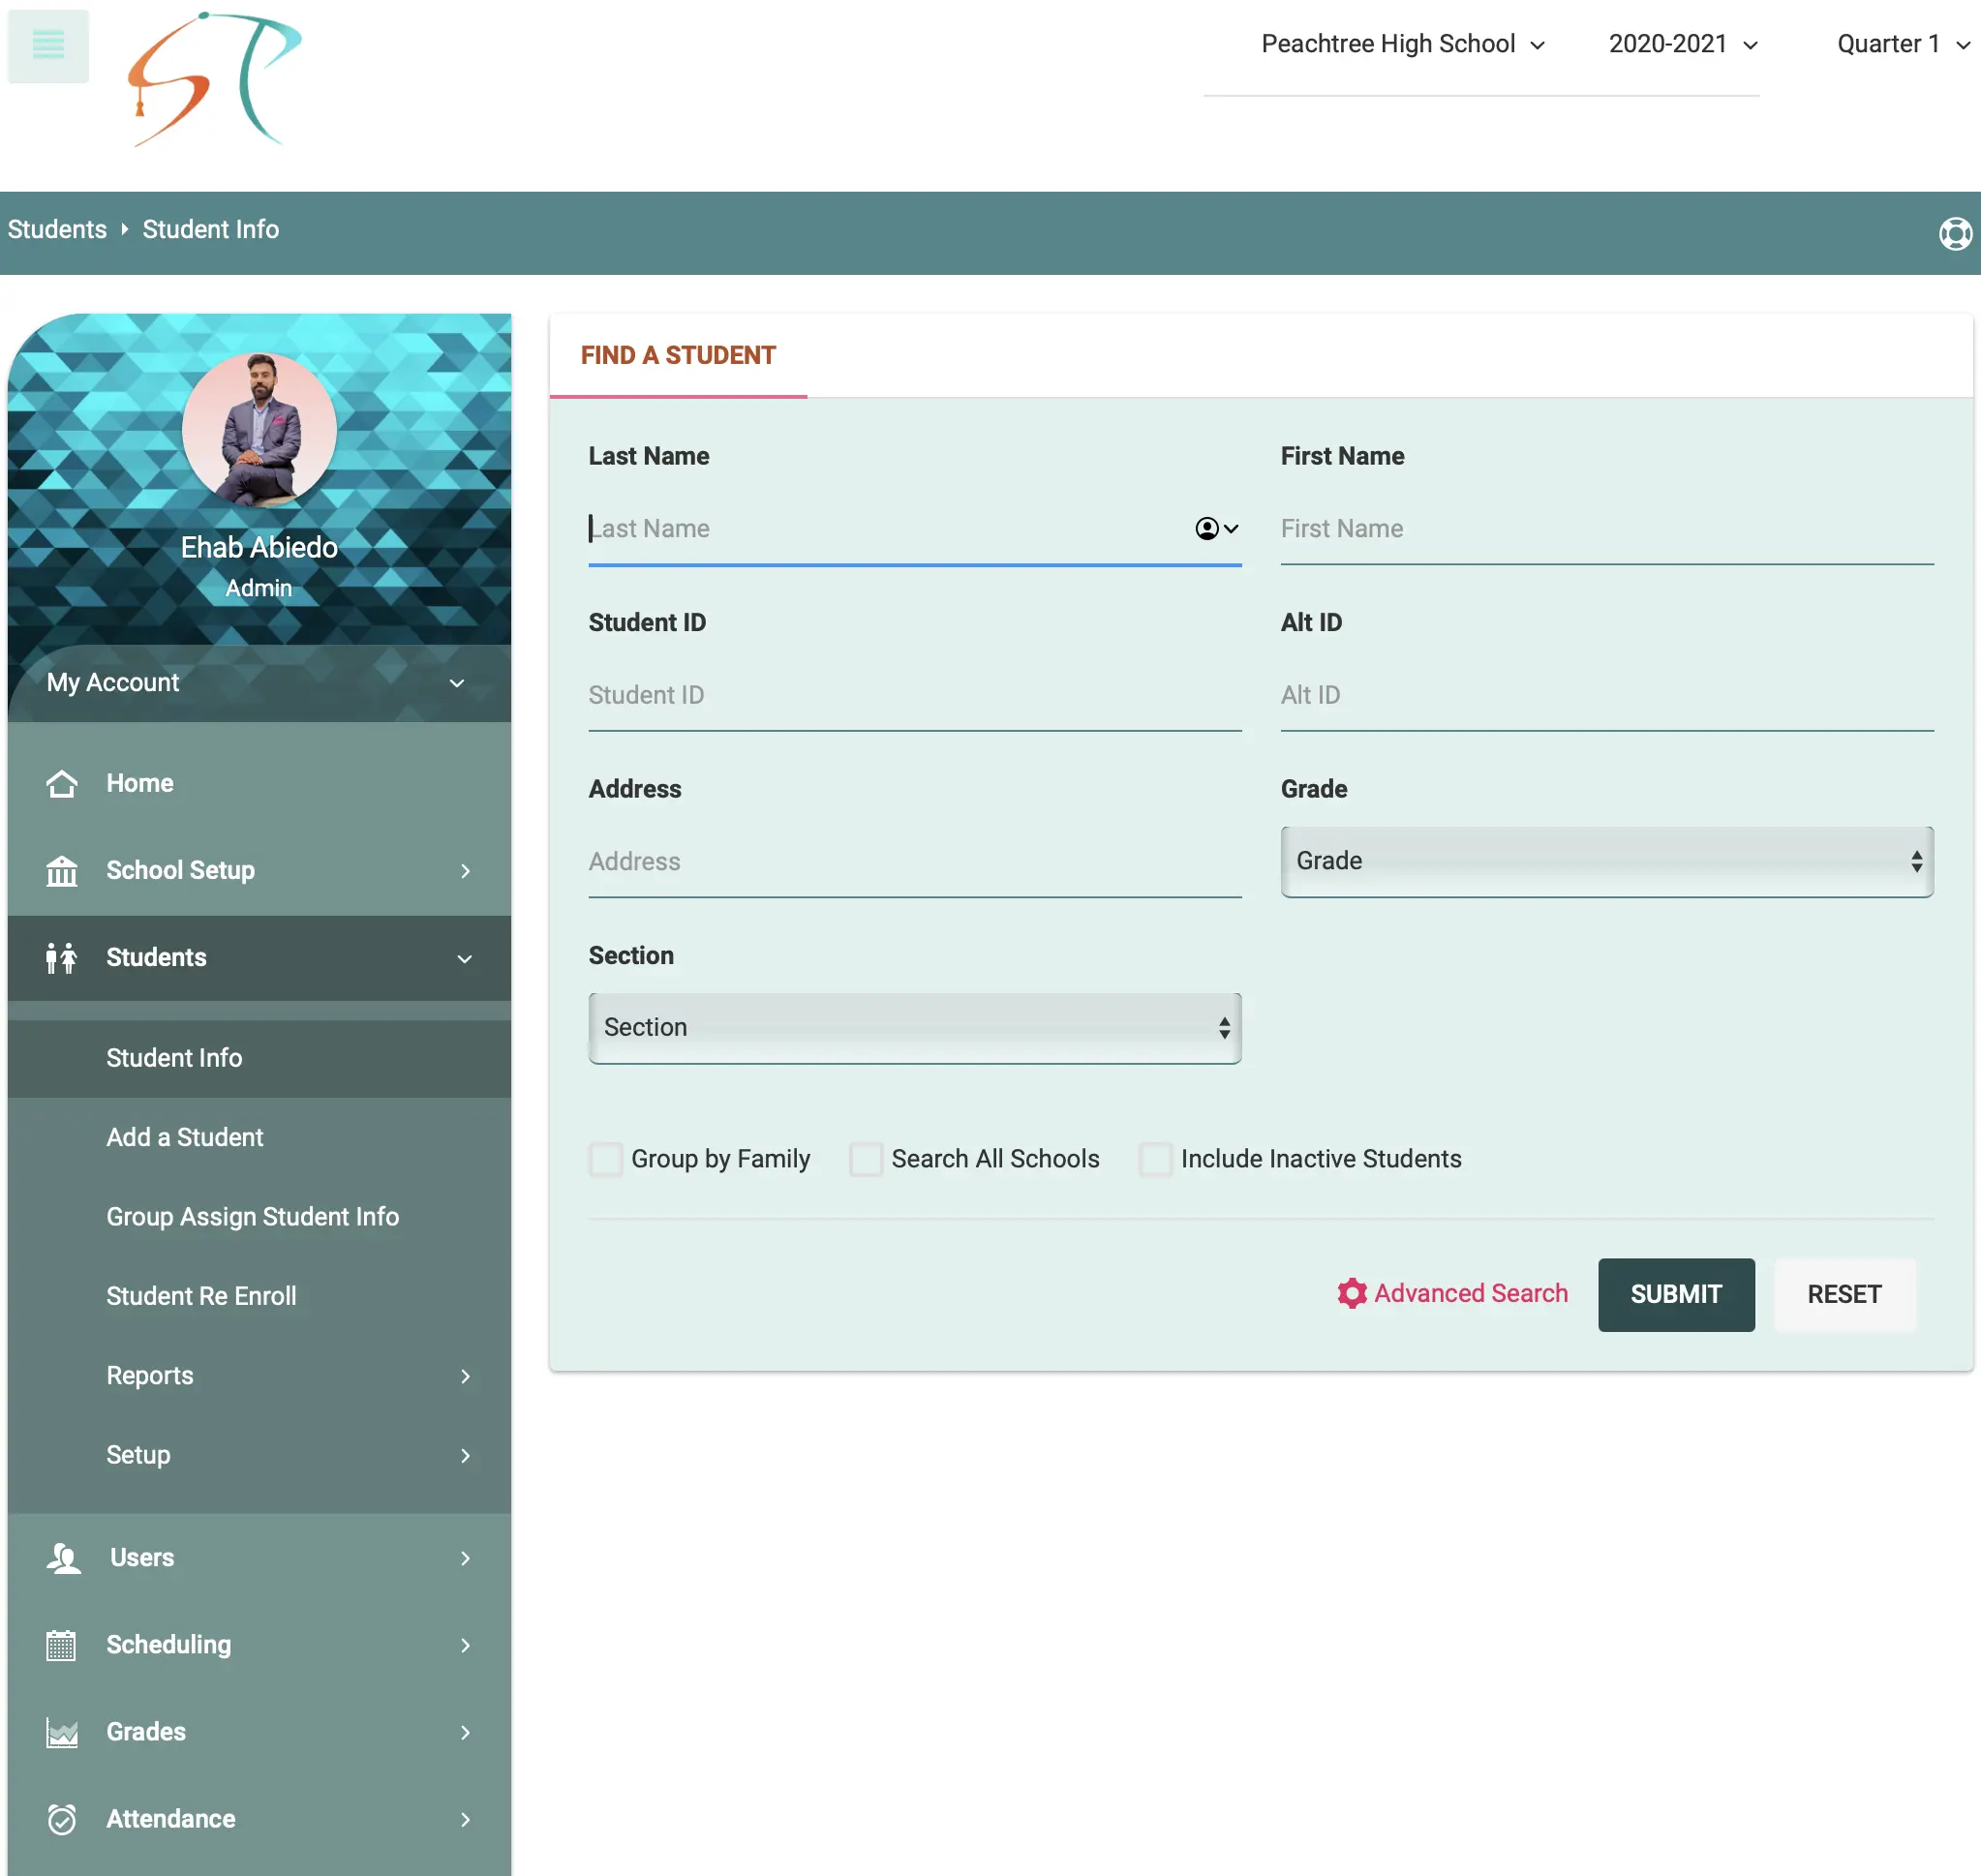Viewport: 1981px width, 1876px height.
Task: Toggle Include Inactive Students checkbox
Action: [x=1155, y=1159]
